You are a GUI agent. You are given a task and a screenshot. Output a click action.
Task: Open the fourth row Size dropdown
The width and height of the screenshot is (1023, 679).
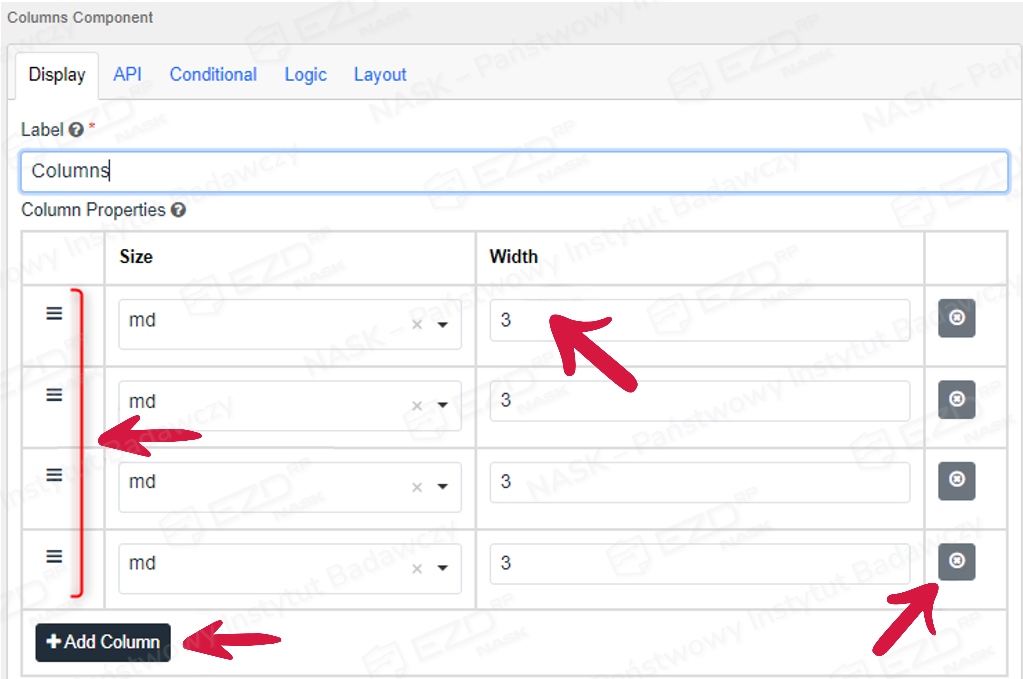(x=442, y=568)
